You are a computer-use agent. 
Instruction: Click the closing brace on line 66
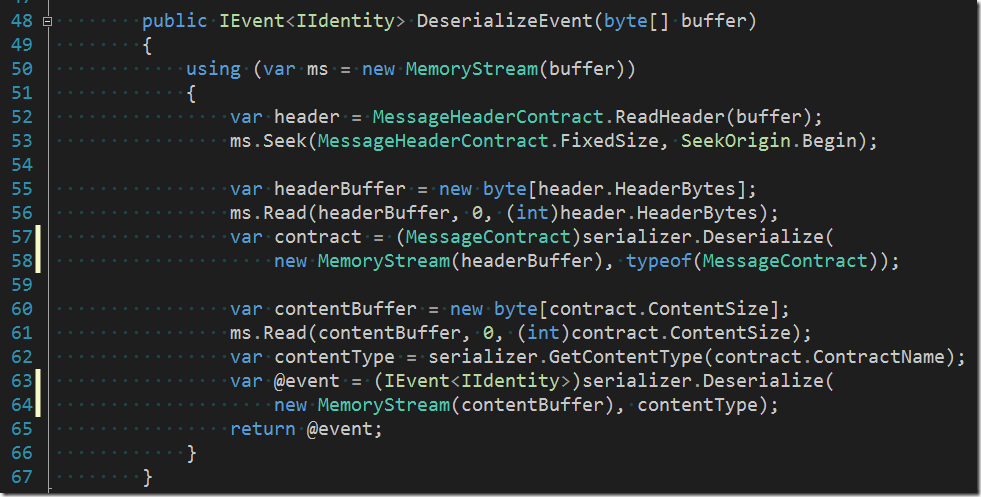point(191,453)
